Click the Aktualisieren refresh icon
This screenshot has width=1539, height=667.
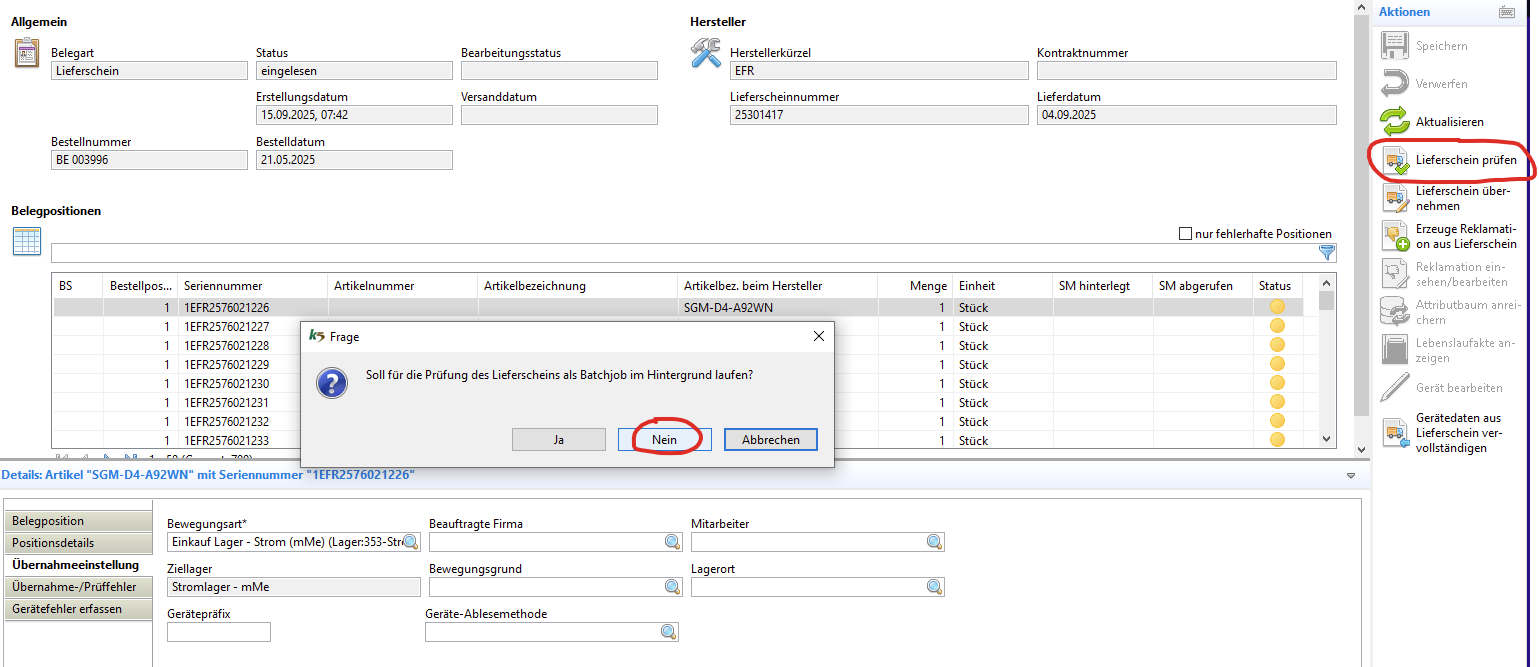click(1395, 121)
